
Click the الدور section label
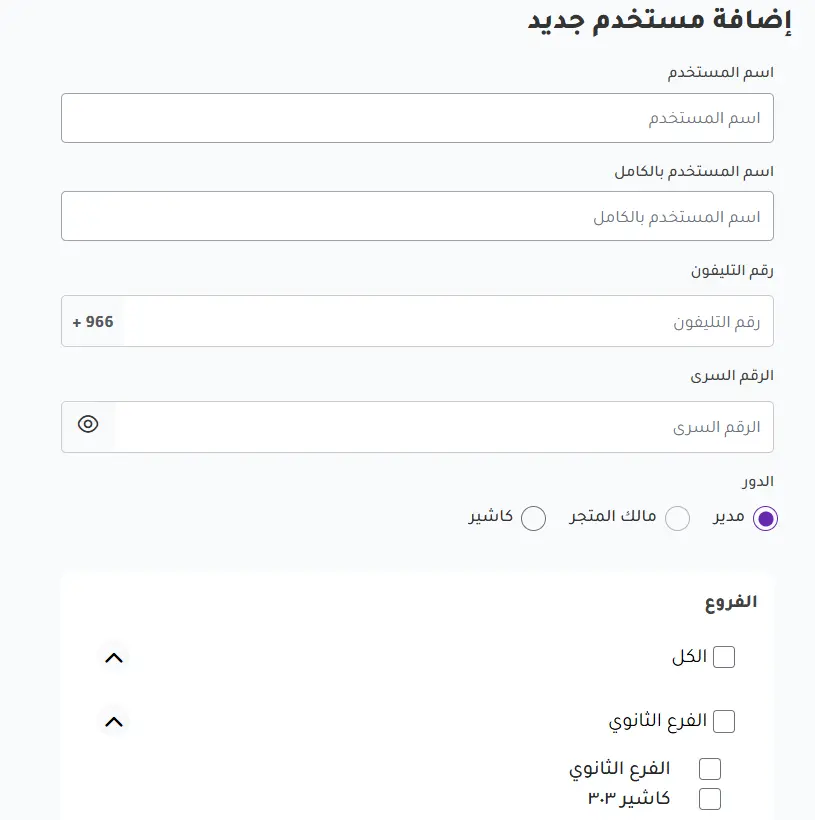[x=760, y=481]
